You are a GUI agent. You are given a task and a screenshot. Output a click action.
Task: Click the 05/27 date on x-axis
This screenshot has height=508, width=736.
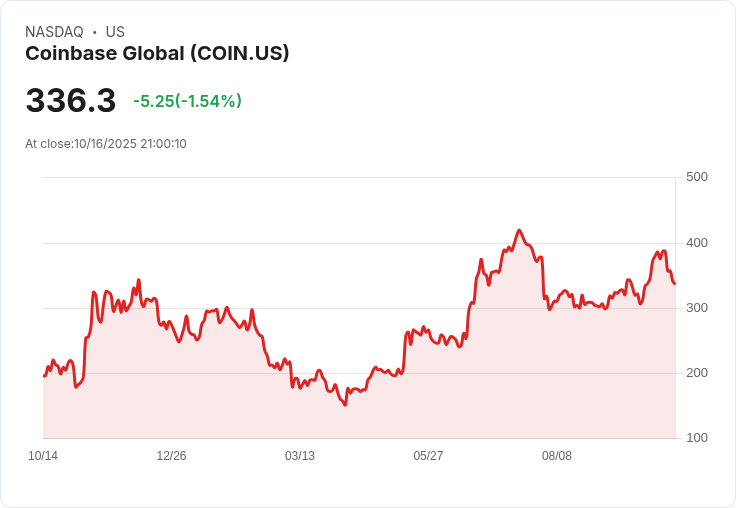point(428,456)
